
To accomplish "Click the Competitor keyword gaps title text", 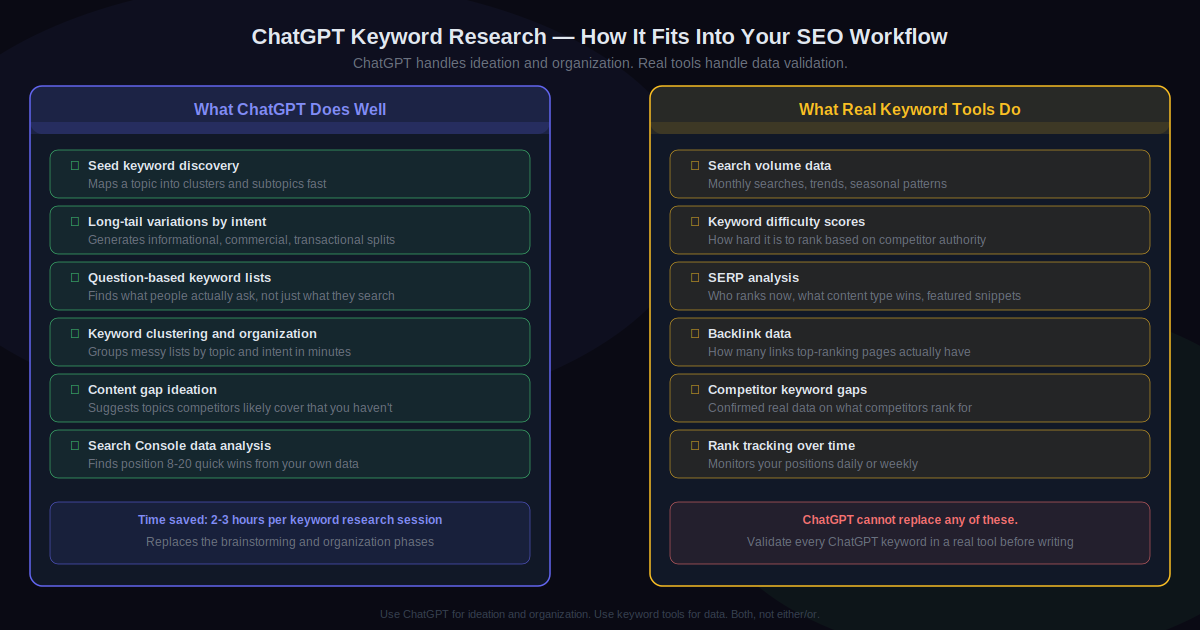I will [787, 390].
